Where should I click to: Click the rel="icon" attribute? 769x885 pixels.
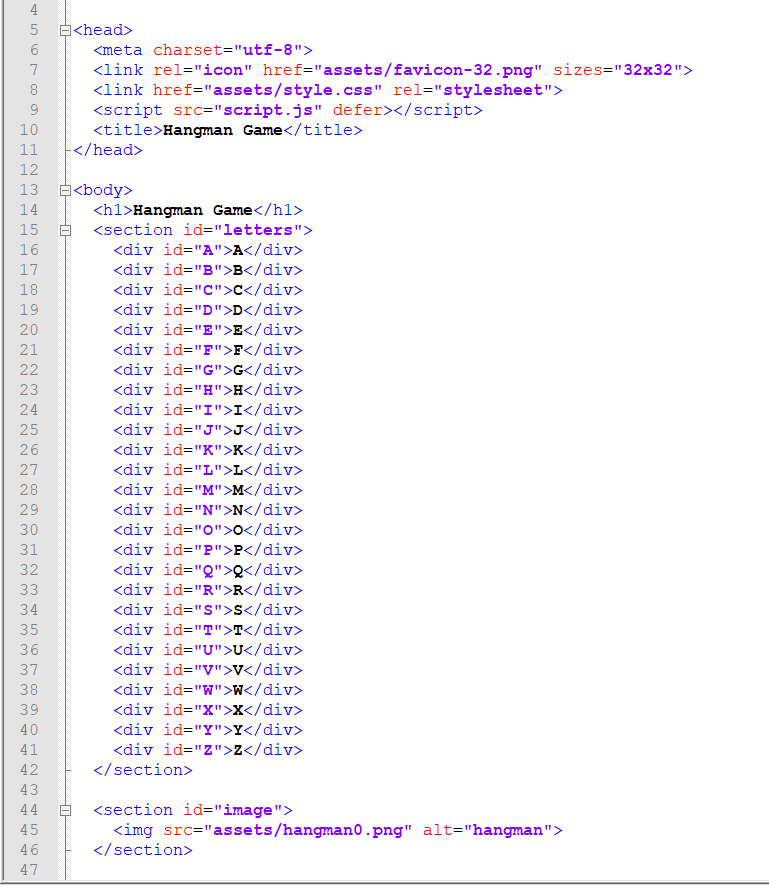(x=203, y=70)
